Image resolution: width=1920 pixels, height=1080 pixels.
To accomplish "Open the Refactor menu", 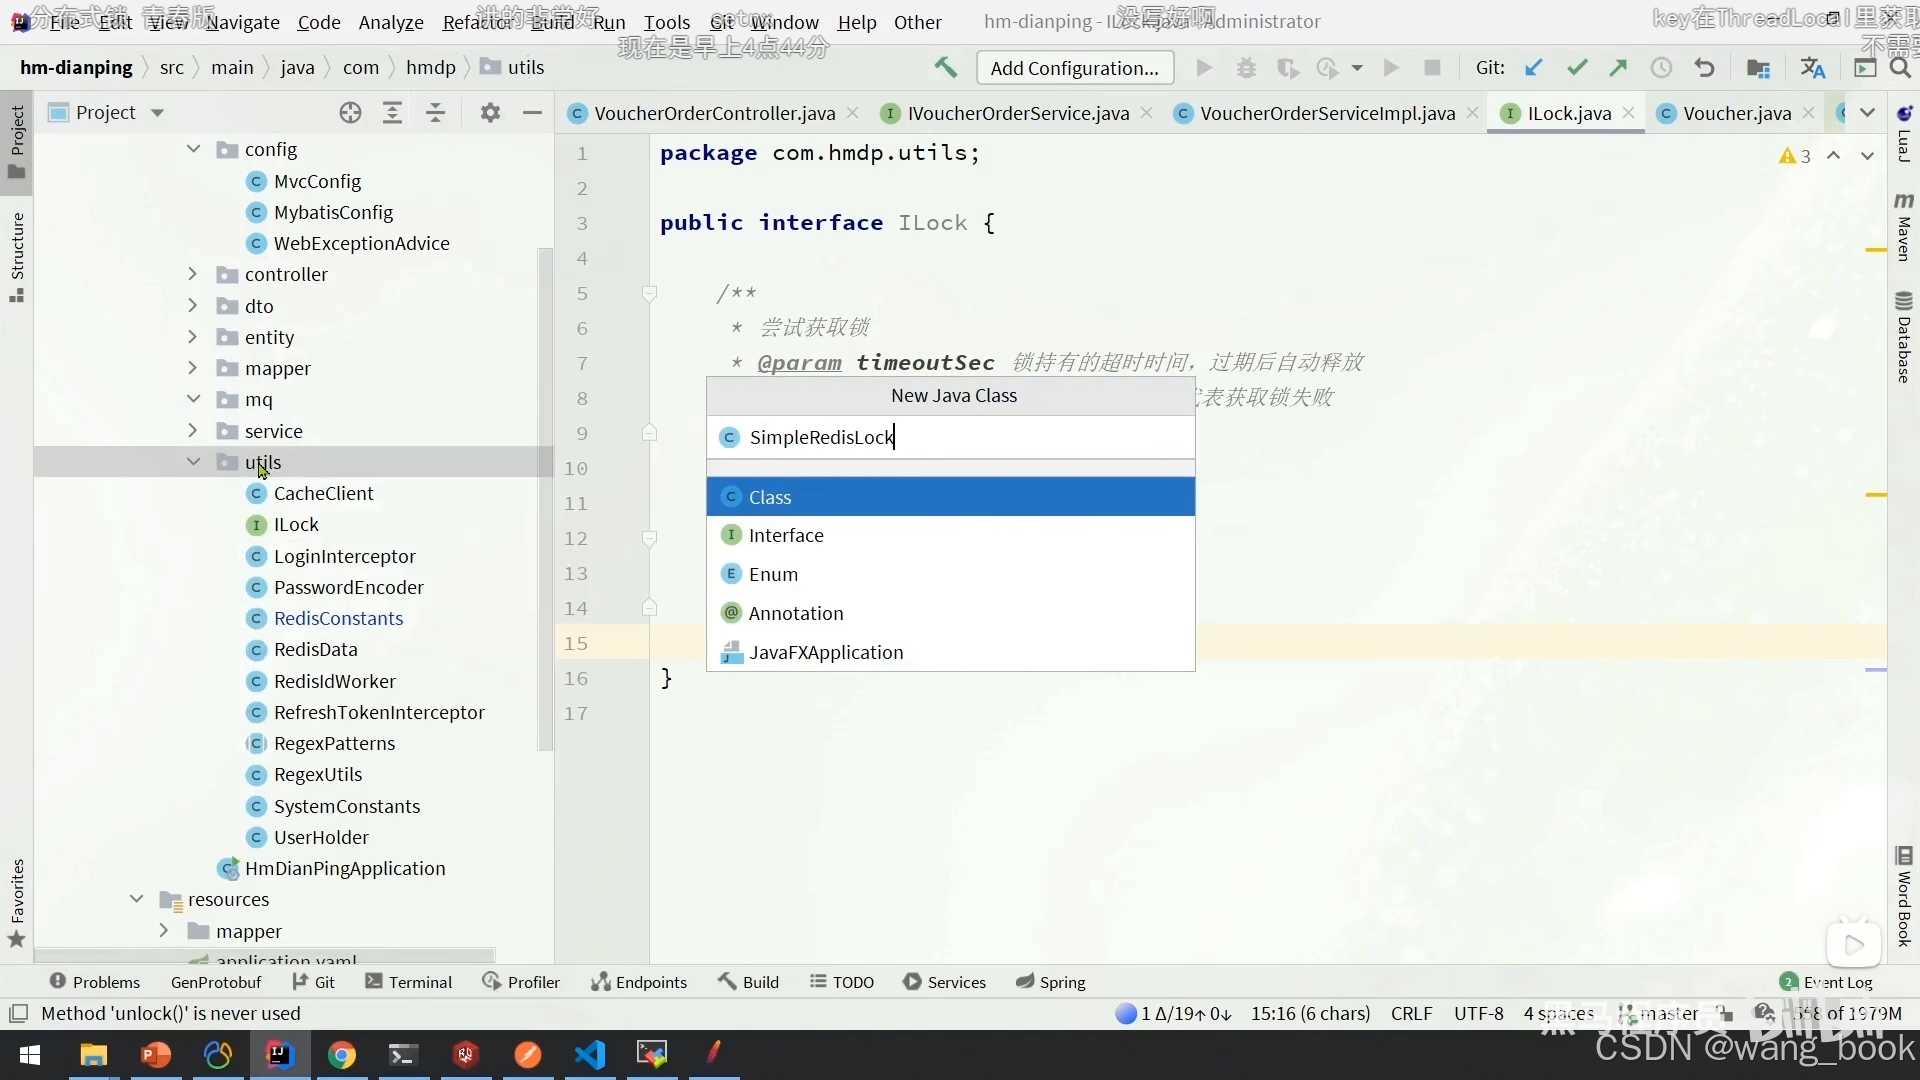I will coord(476,22).
